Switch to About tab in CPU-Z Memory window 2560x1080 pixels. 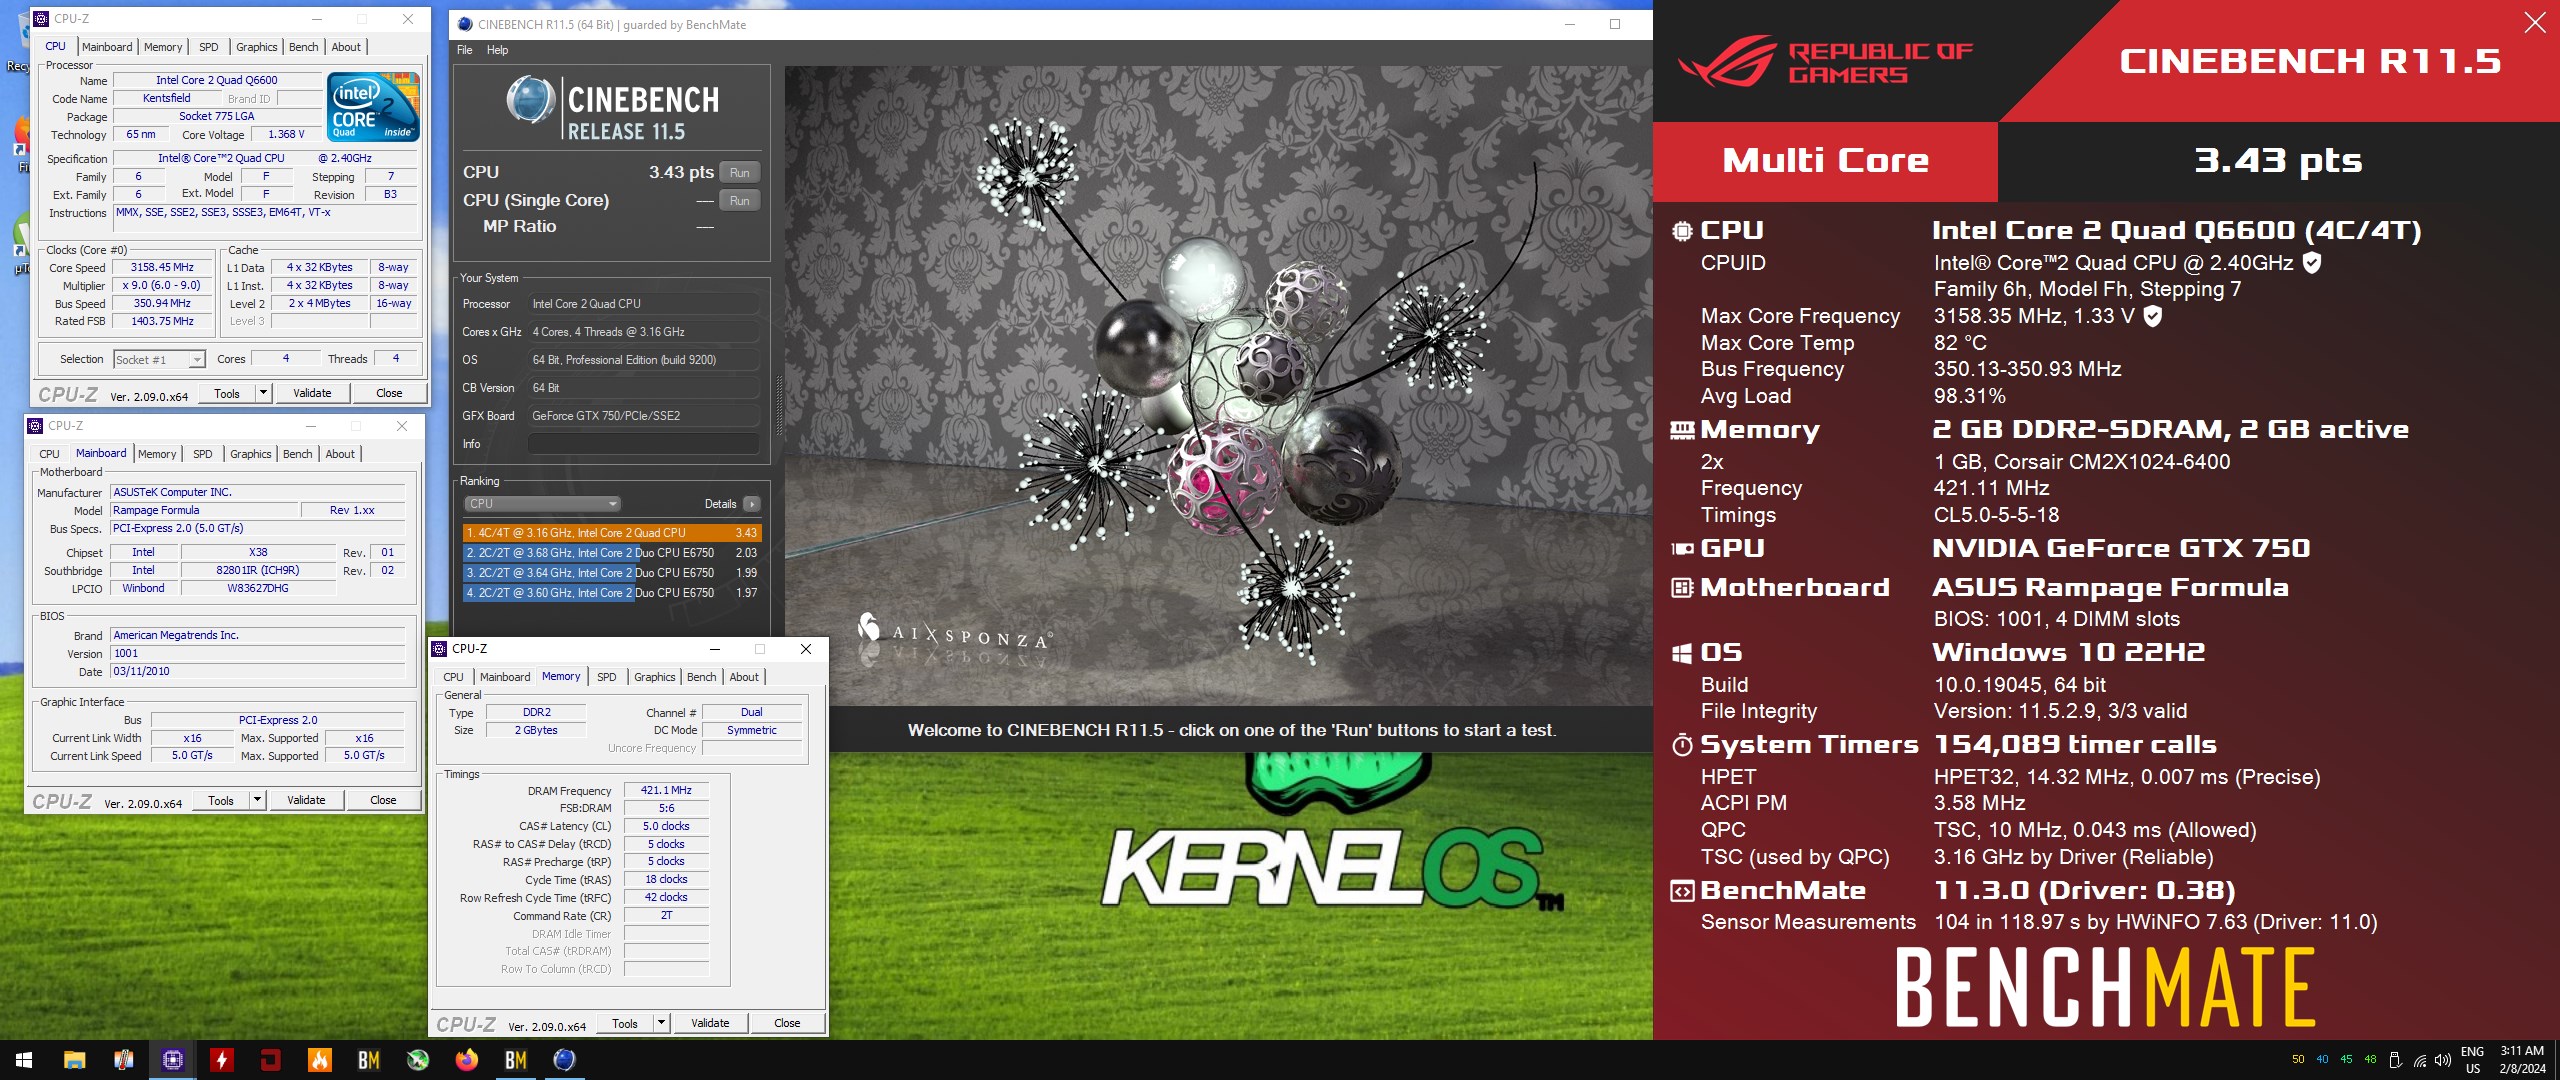point(744,677)
